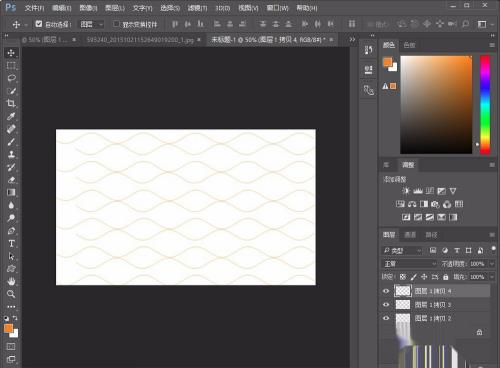Open the layer opacity dropdown arrow
Image resolution: width=500 pixels, height=368 pixels.
click(492, 264)
